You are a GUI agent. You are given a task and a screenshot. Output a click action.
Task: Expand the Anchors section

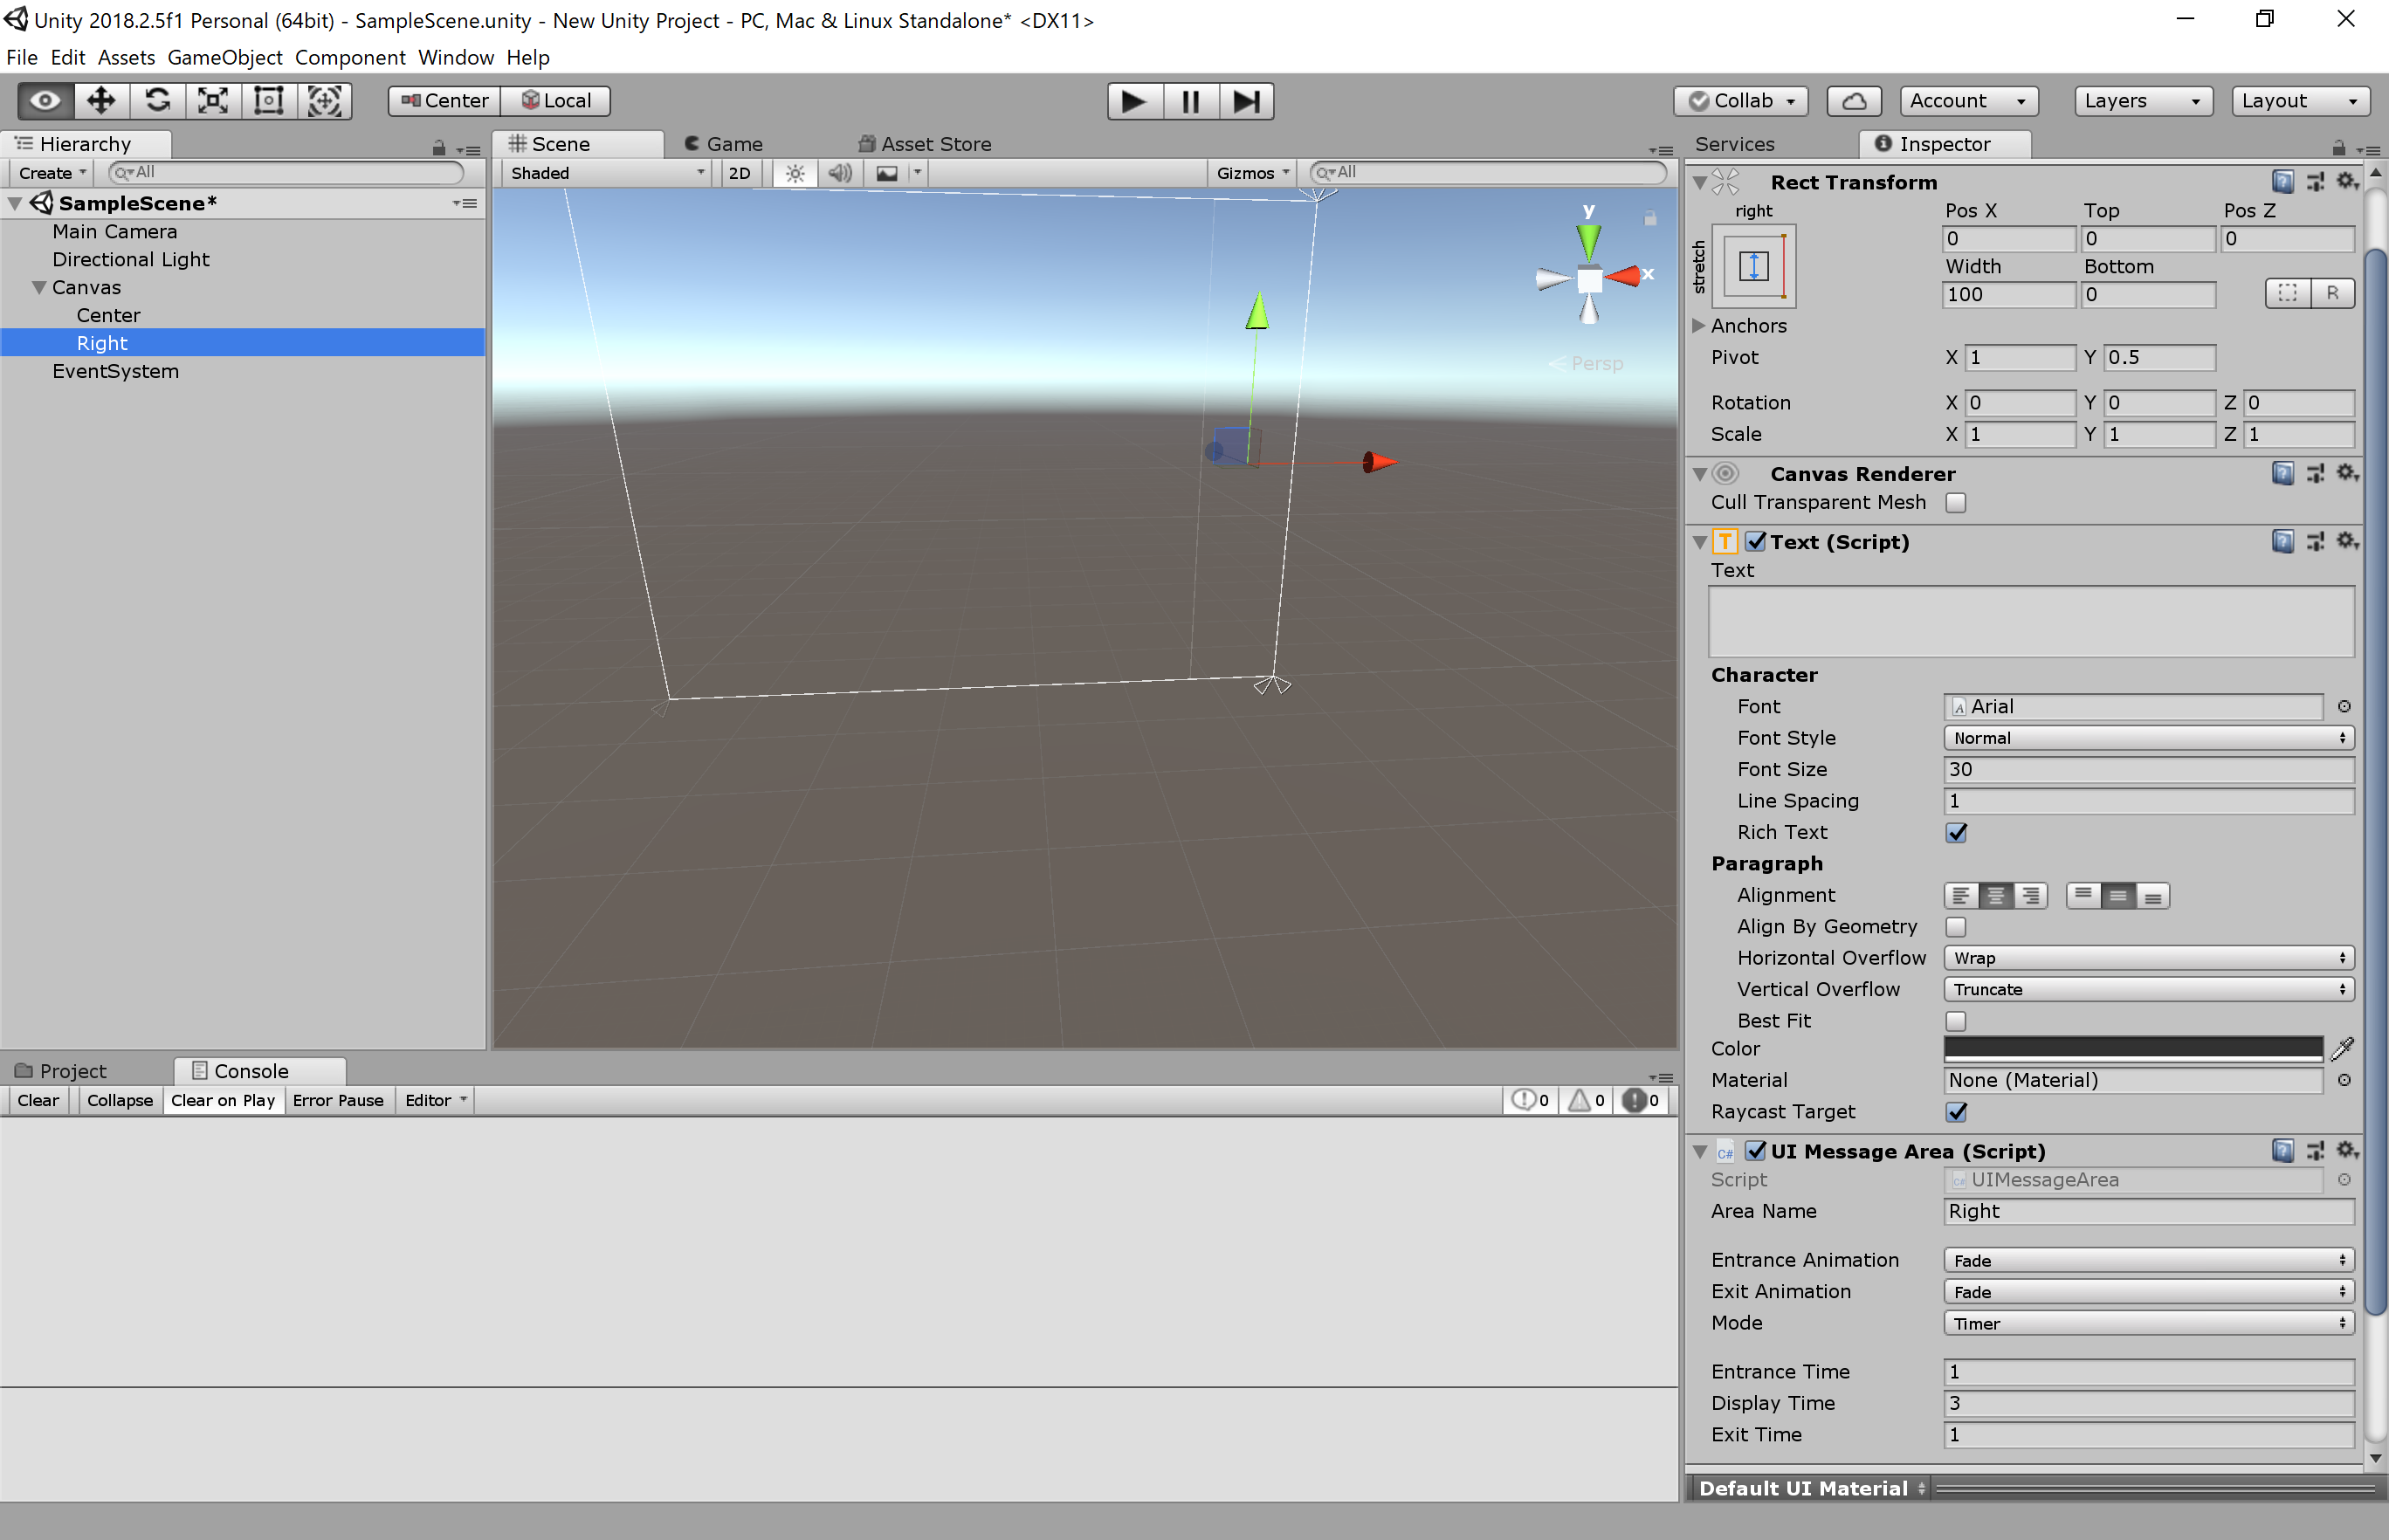click(x=1698, y=325)
